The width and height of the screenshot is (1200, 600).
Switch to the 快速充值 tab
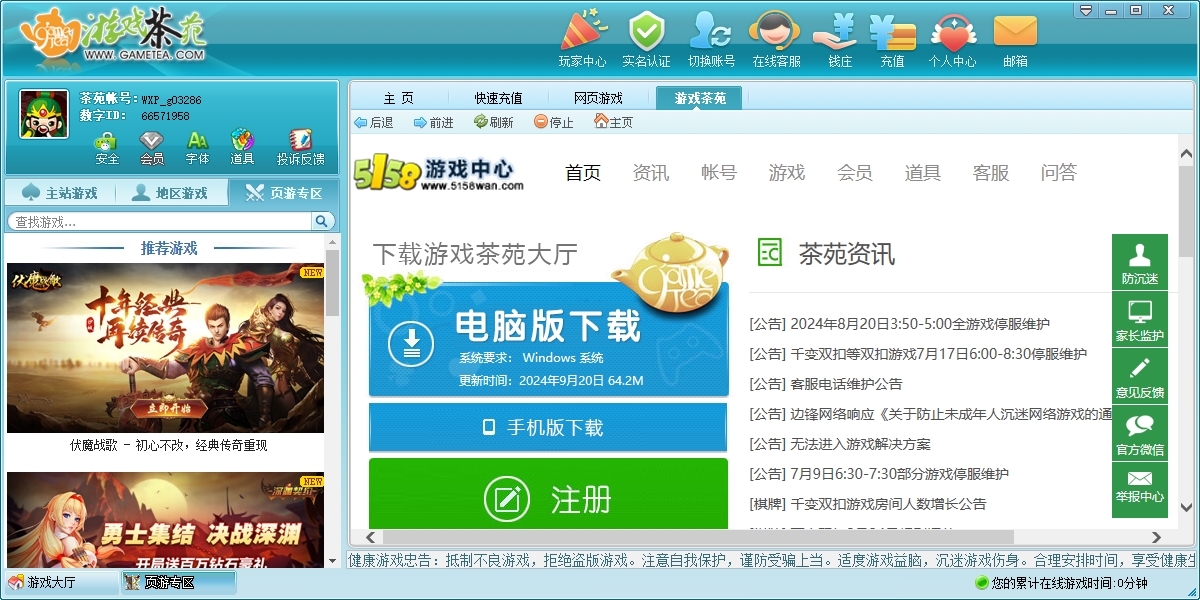click(499, 98)
